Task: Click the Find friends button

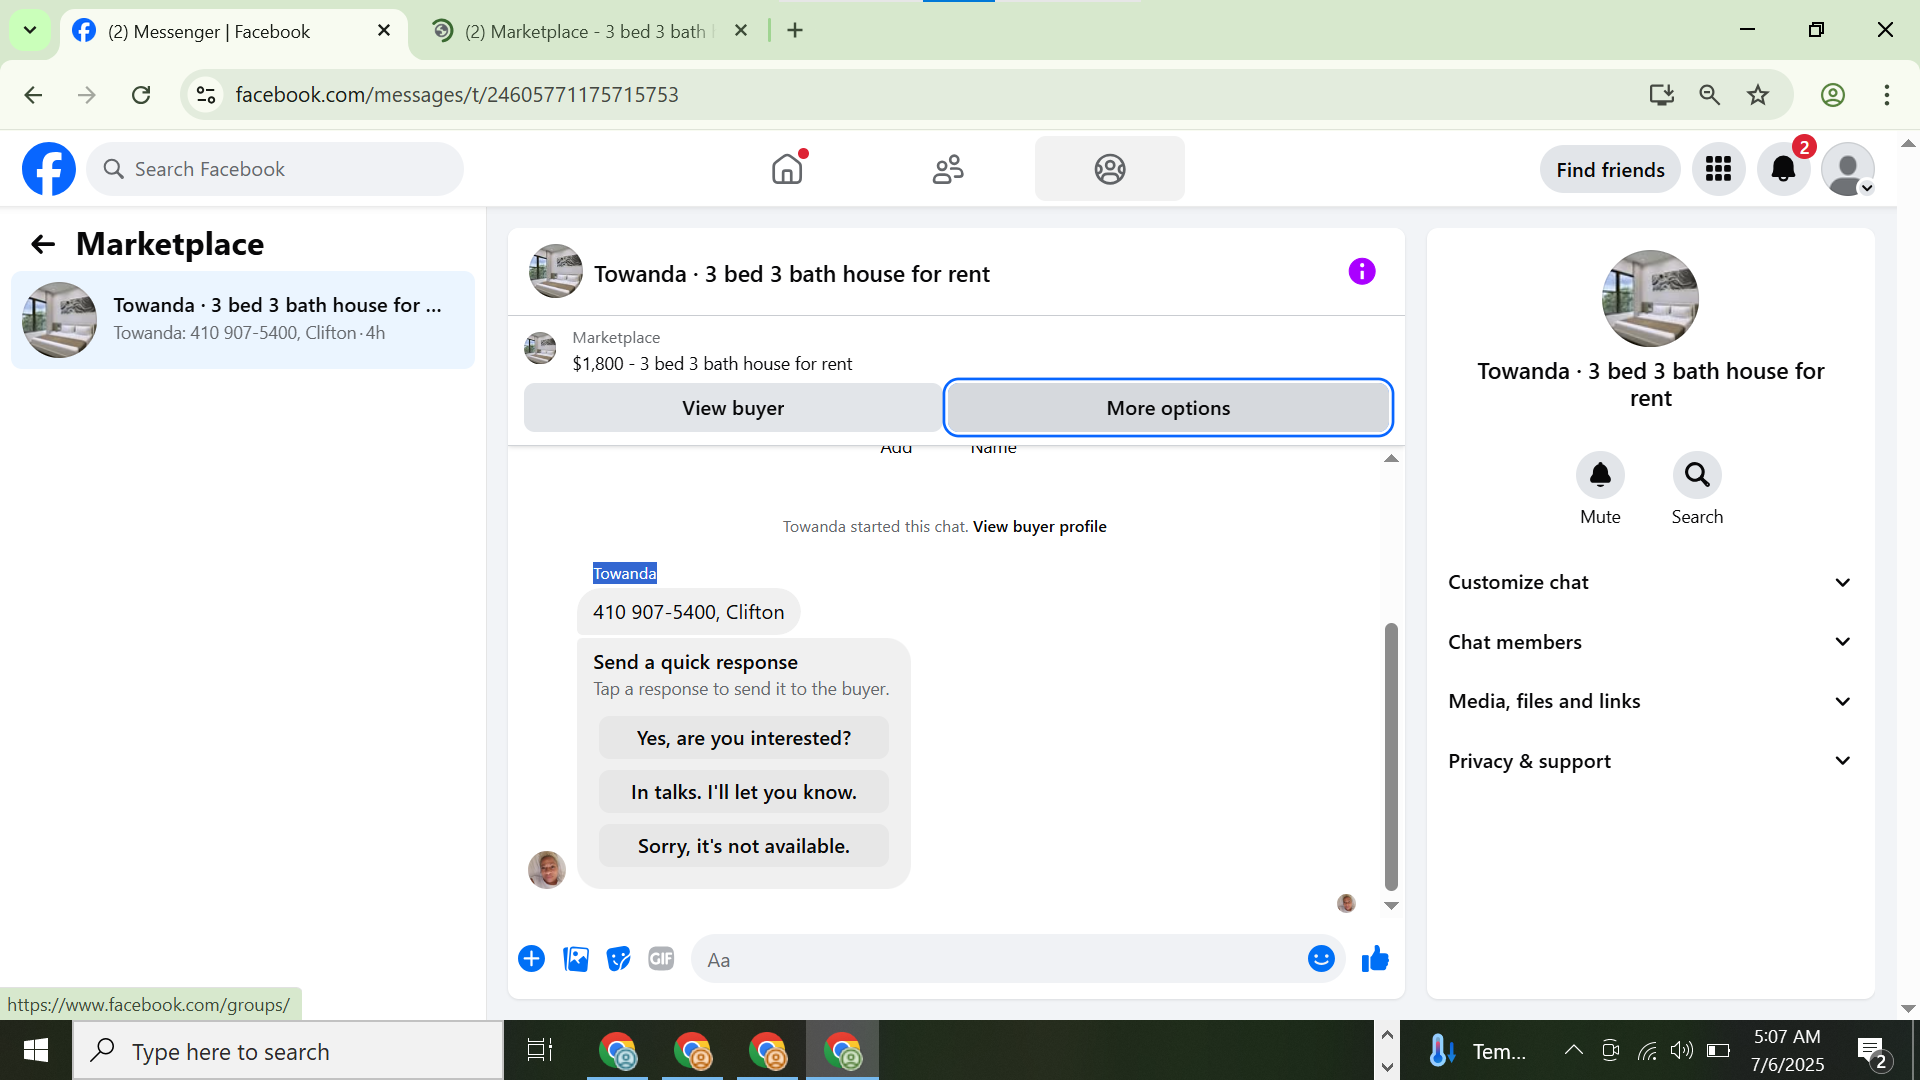Action: 1610,170
